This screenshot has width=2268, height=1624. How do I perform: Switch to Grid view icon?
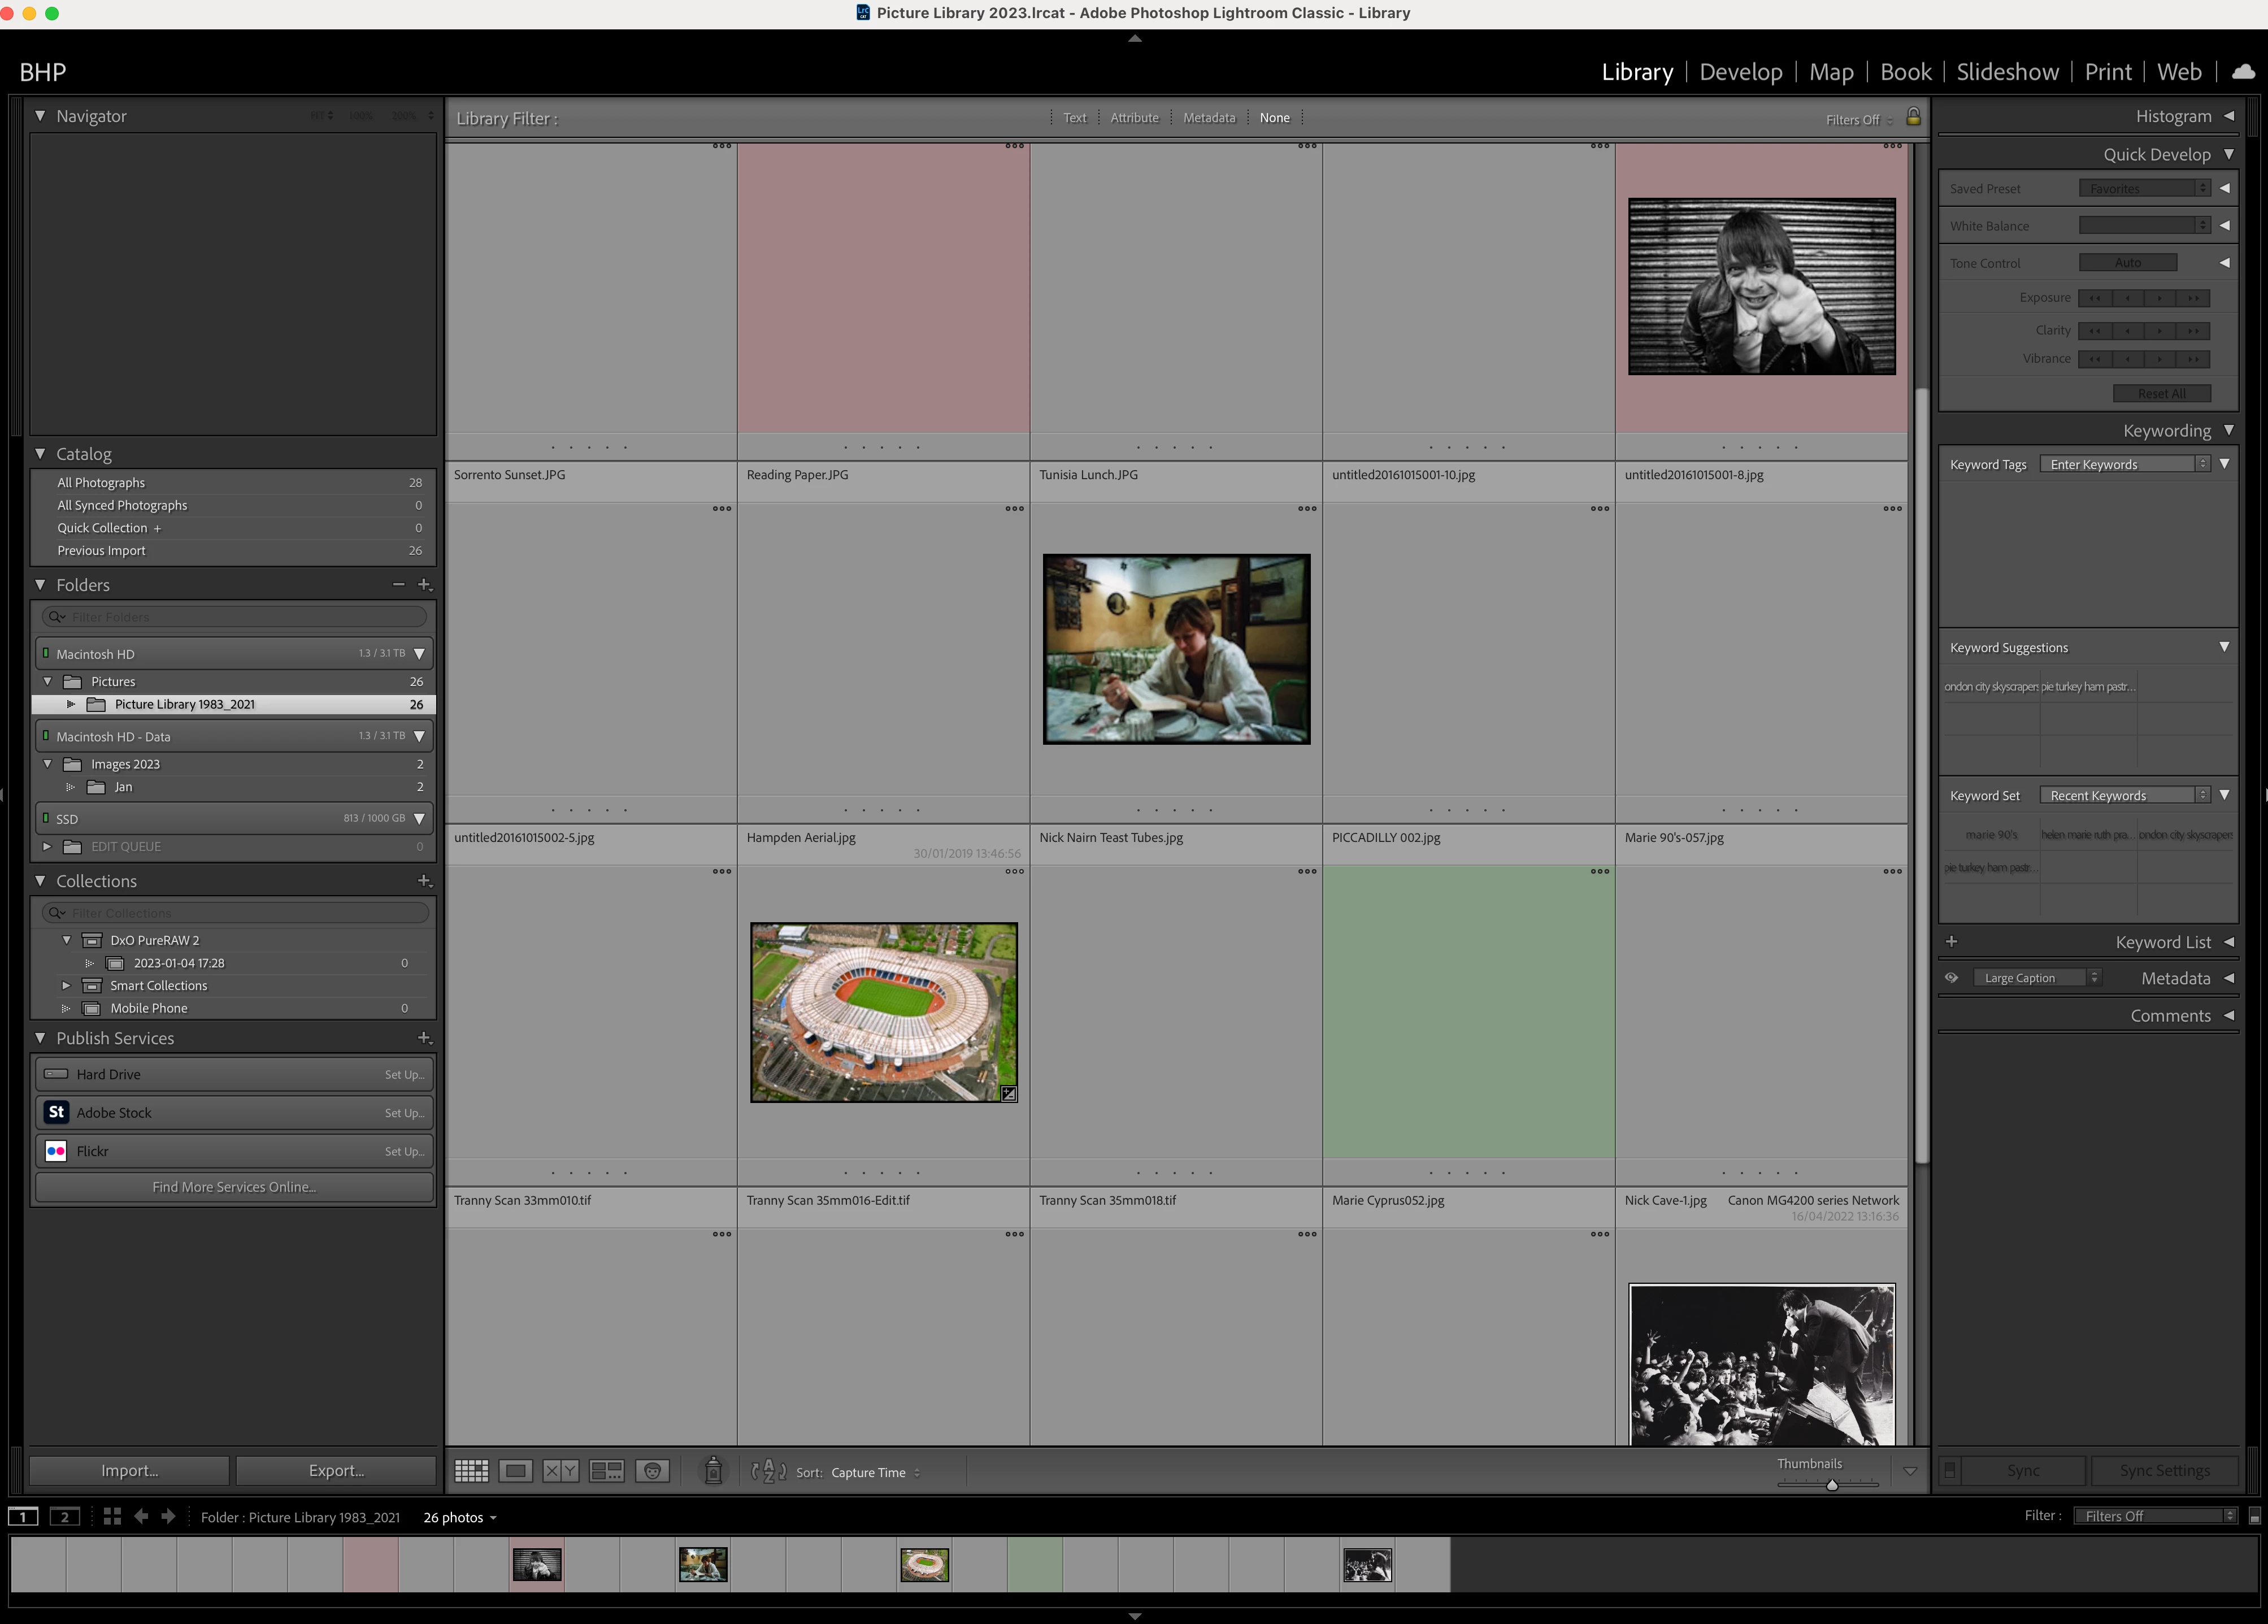(471, 1471)
